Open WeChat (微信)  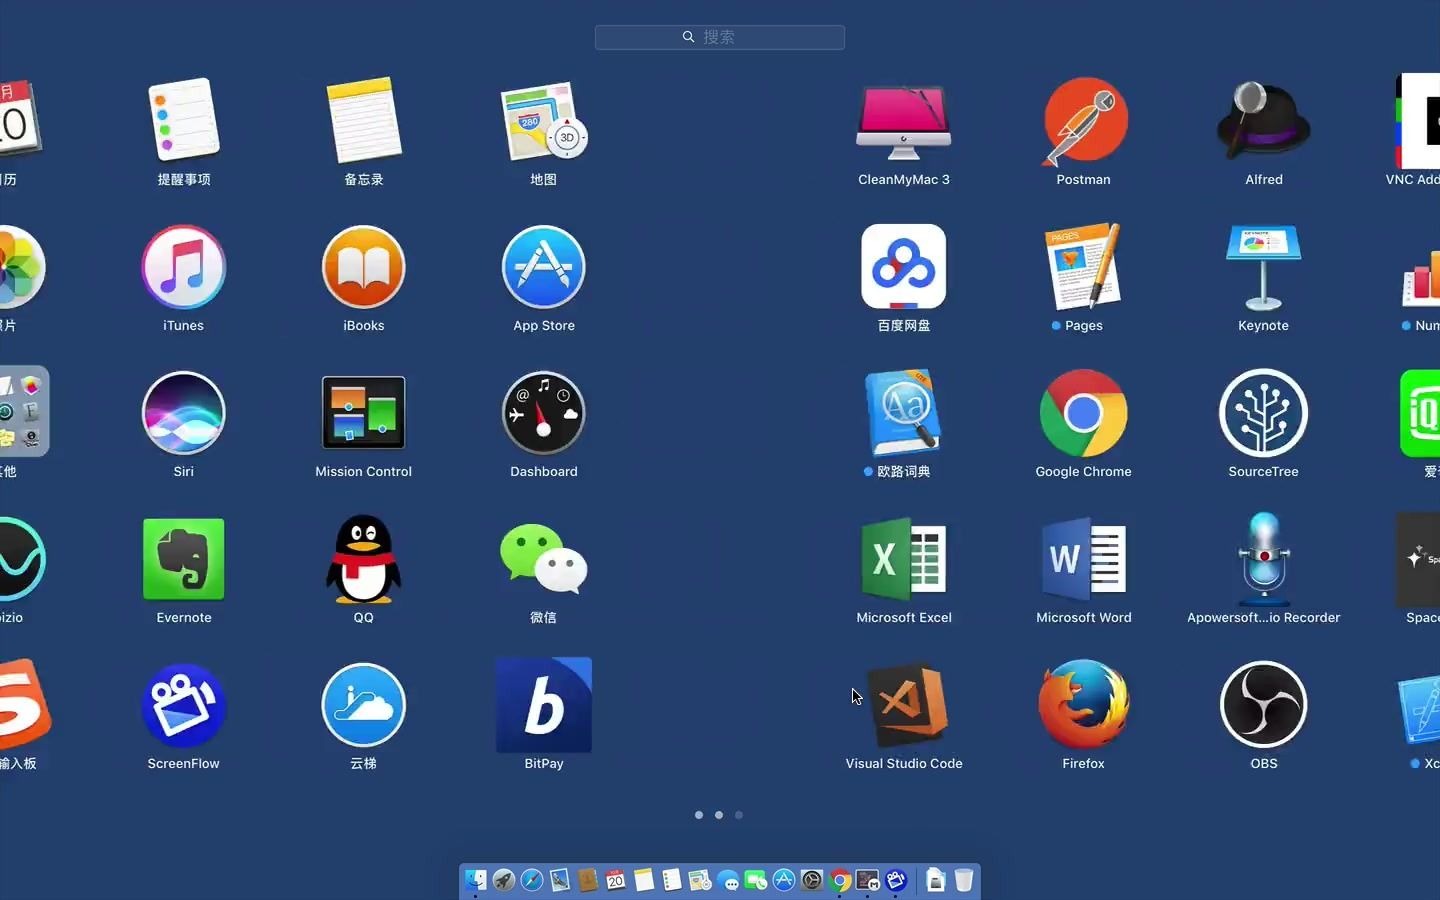click(x=544, y=558)
